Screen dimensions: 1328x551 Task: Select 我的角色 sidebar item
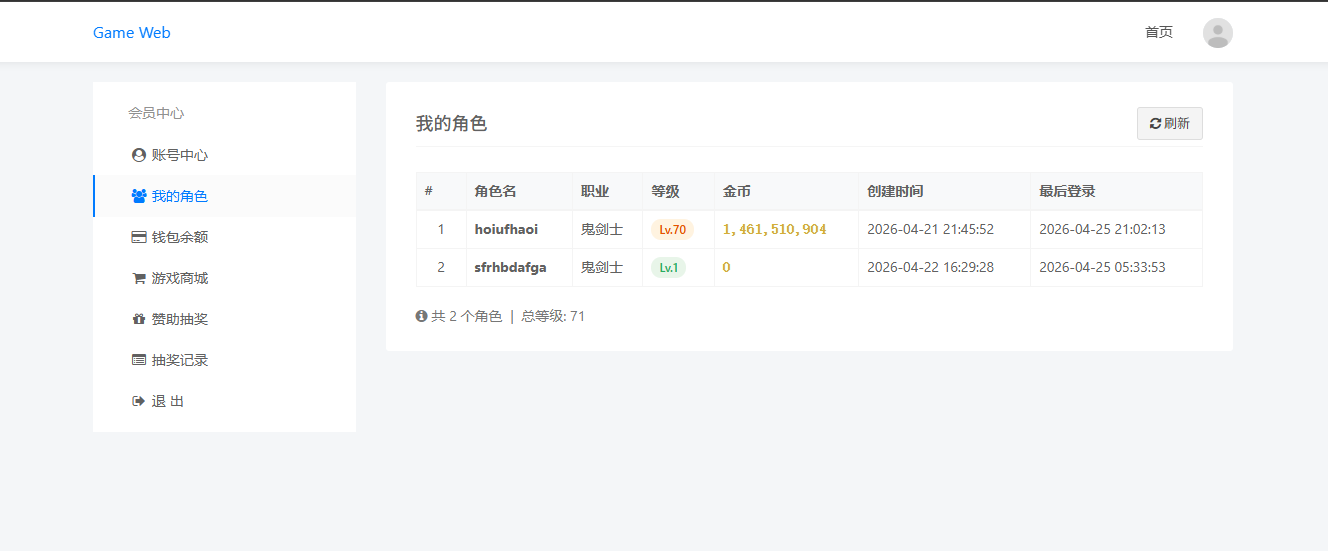pyautogui.click(x=224, y=196)
